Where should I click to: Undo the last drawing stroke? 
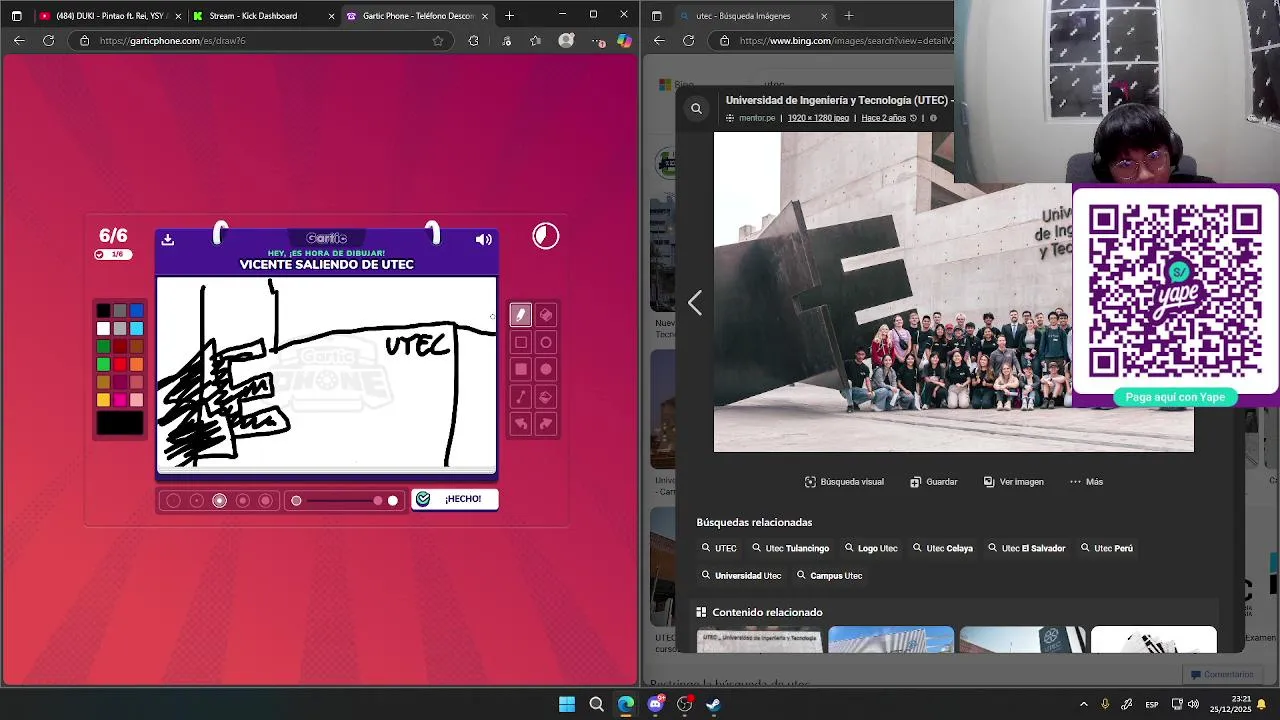point(520,424)
